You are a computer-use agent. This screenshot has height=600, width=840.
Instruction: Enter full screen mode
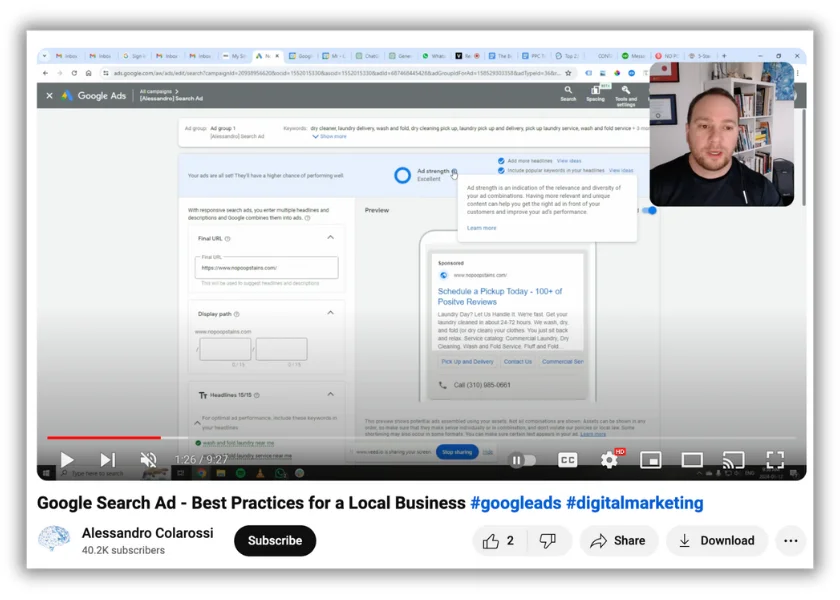(775, 460)
